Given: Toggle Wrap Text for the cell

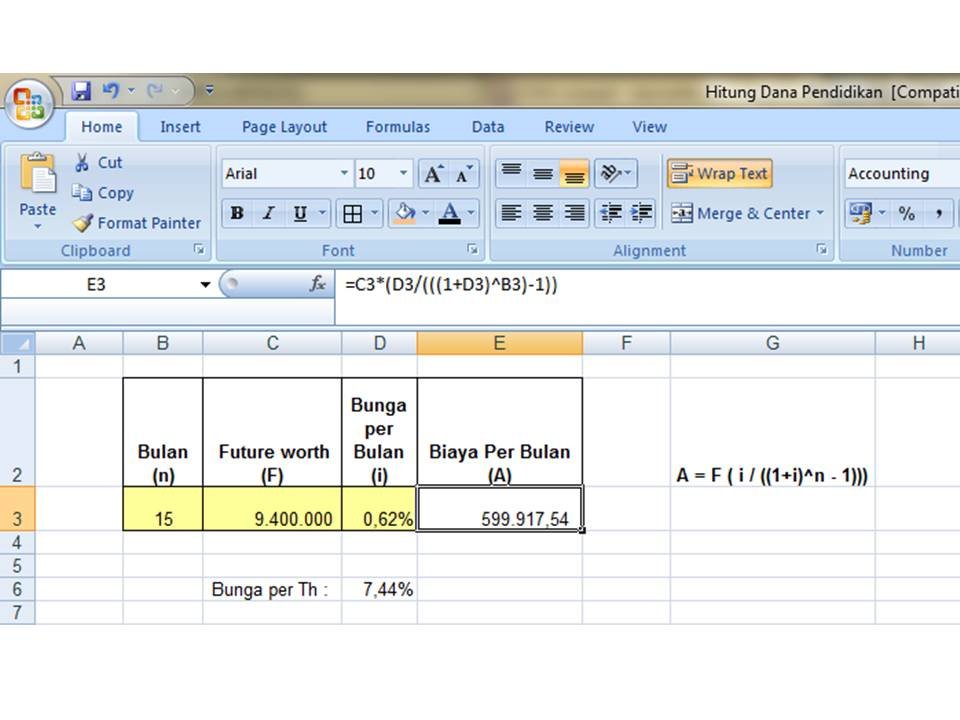Looking at the screenshot, I should point(720,174).
